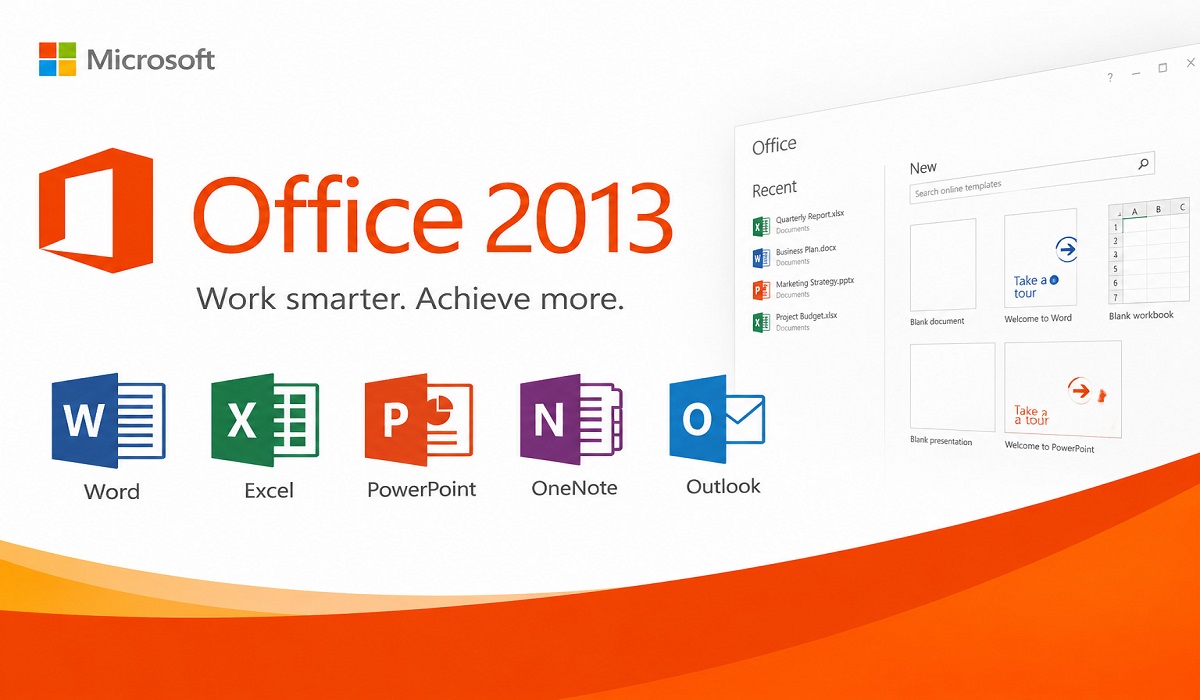Maximize the Office window
Screen dimensions: 1200x700
[1162, 68]
